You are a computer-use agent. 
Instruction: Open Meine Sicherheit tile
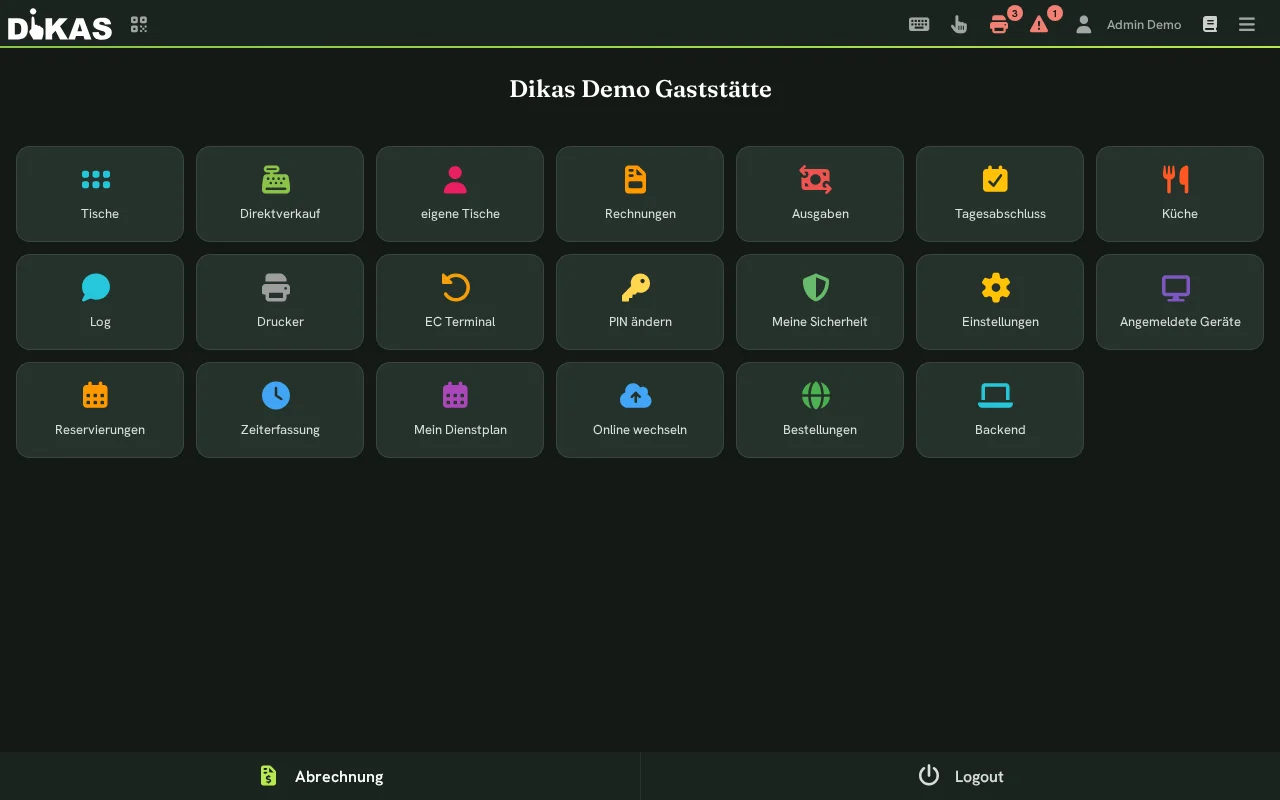click(x=820, y=302)
